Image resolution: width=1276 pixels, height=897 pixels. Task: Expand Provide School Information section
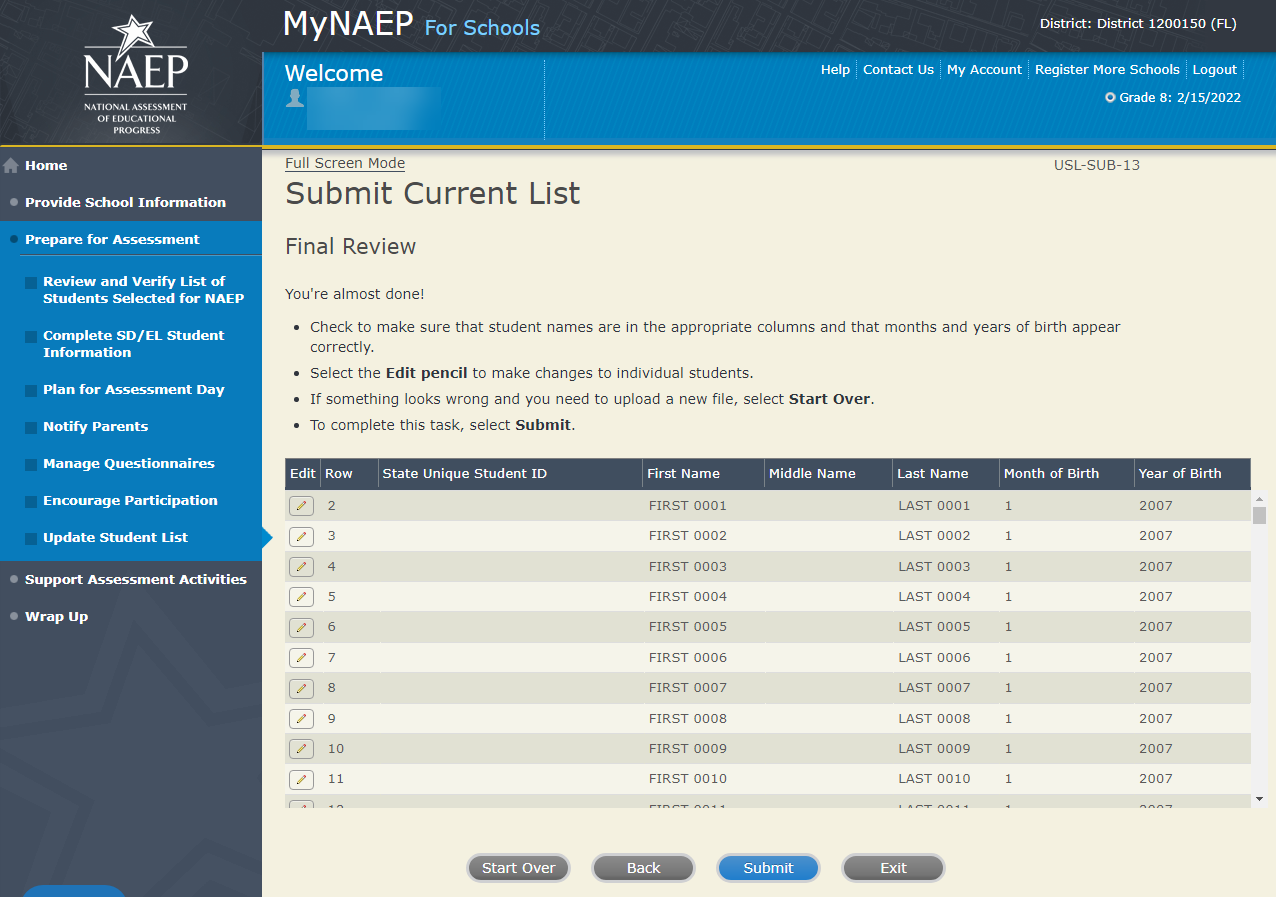point(125,202)
